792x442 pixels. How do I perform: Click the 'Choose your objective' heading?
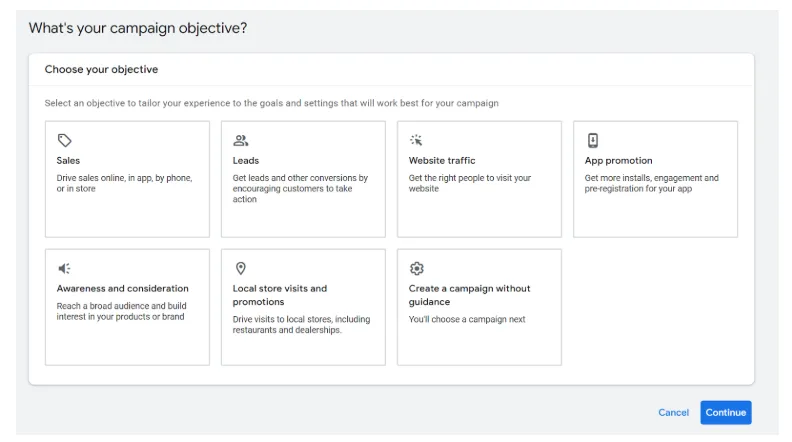click(101, 69)
